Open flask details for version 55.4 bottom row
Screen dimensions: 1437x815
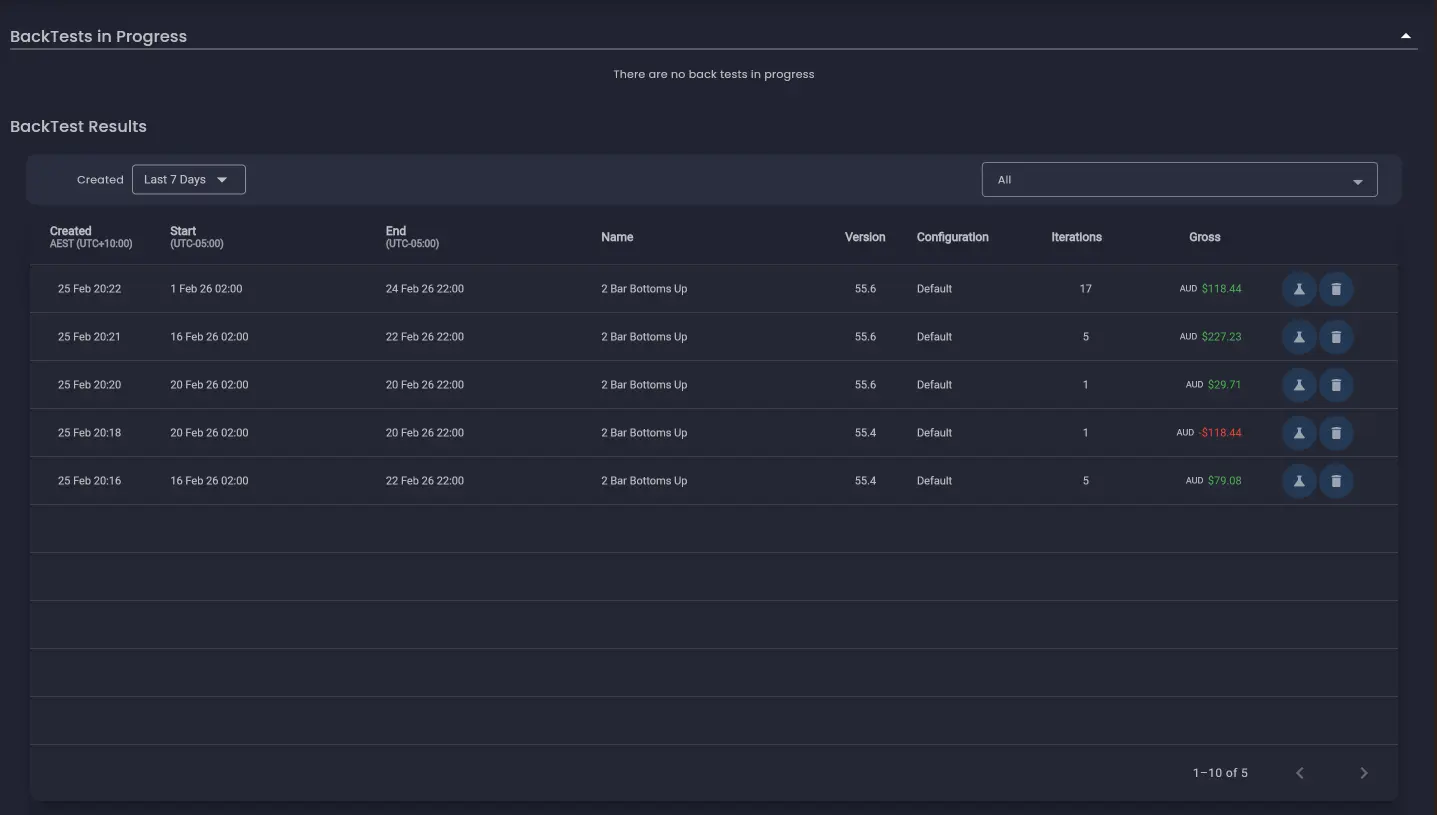[1298, 480]
